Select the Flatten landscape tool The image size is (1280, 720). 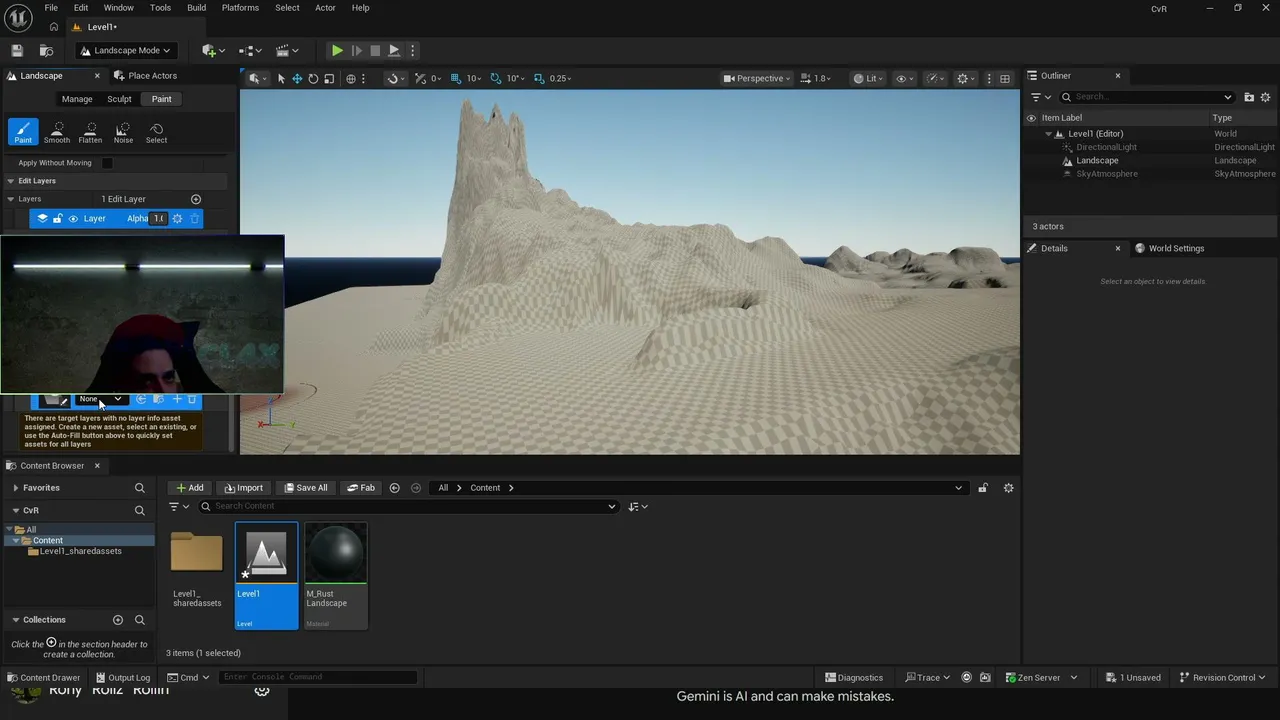90,132
